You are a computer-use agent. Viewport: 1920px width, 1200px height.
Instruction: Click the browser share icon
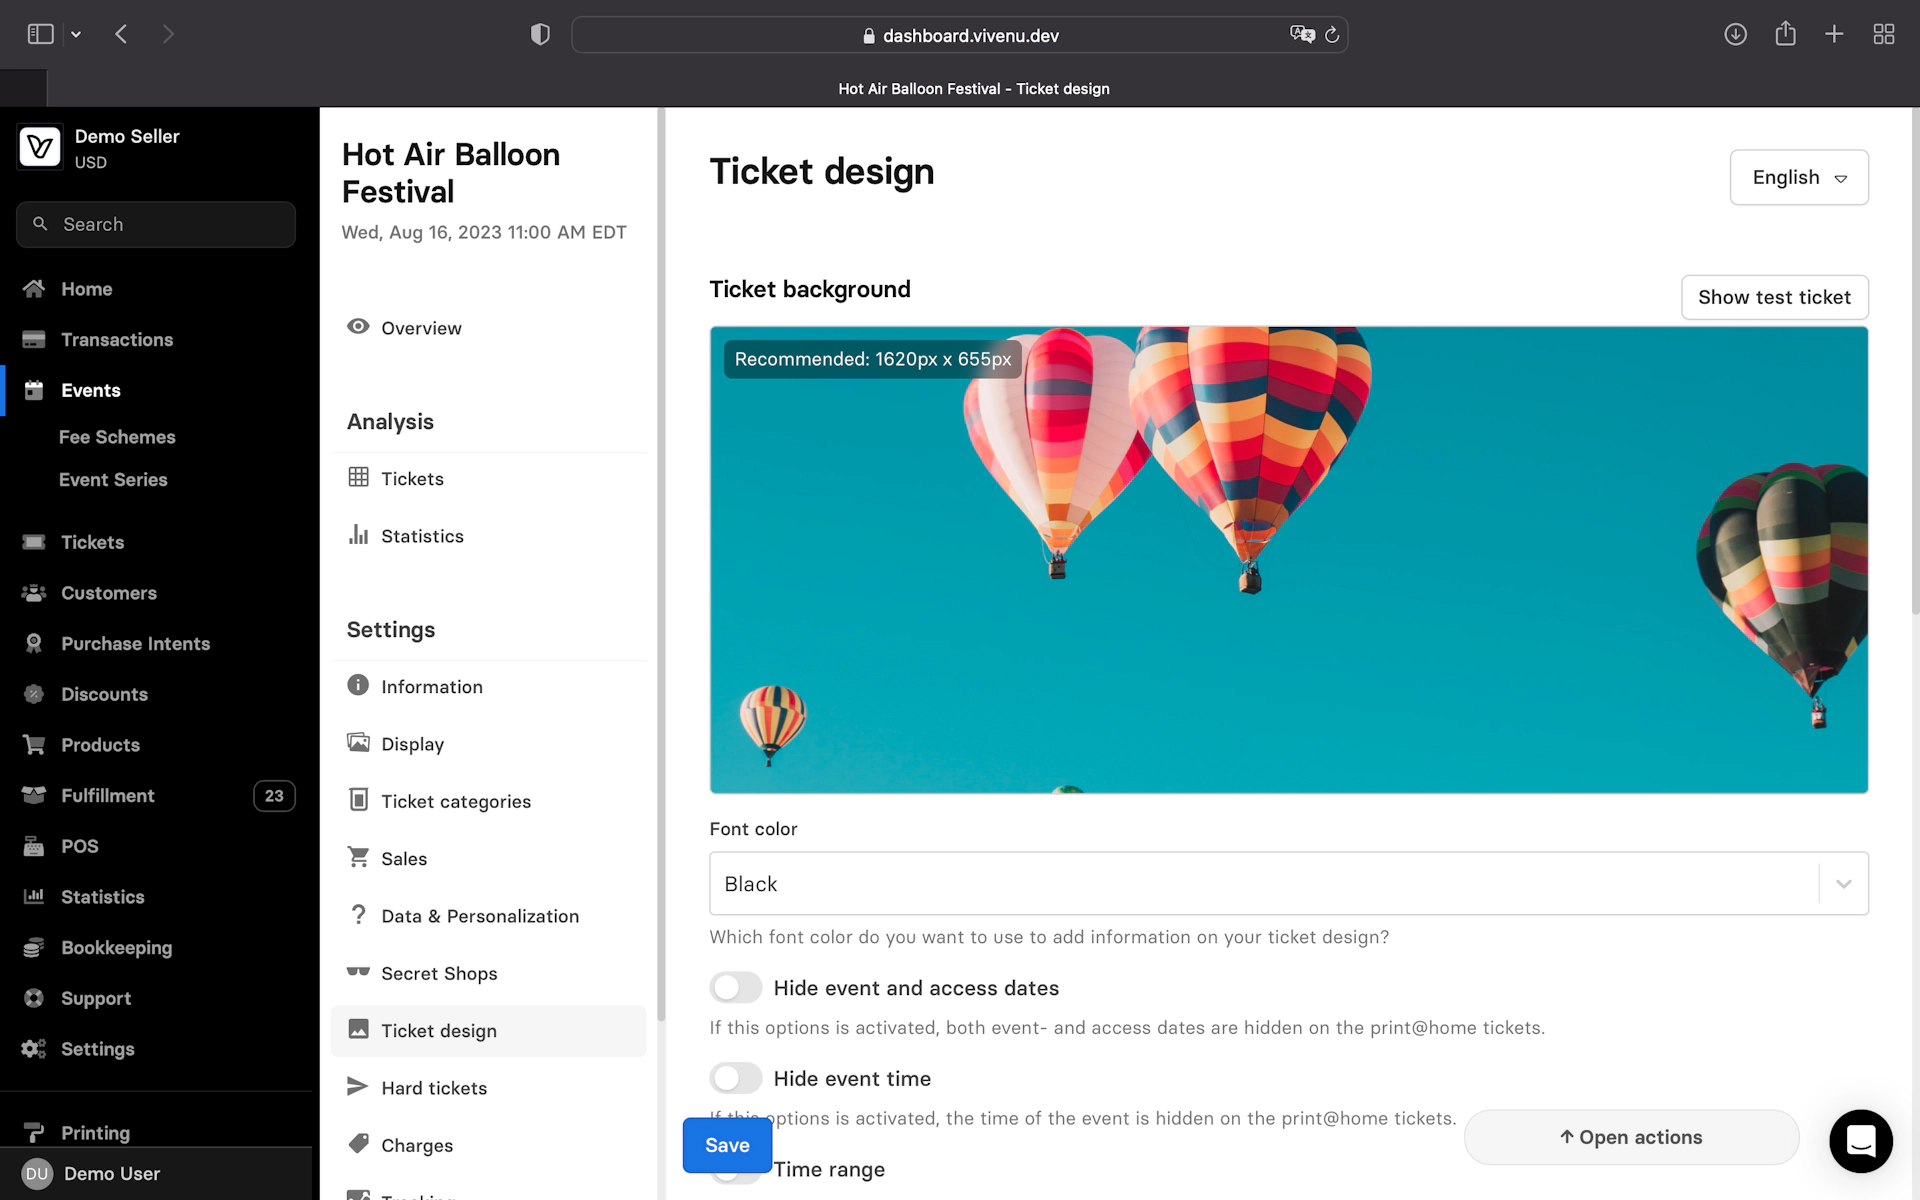click(x=1785, y=35)
